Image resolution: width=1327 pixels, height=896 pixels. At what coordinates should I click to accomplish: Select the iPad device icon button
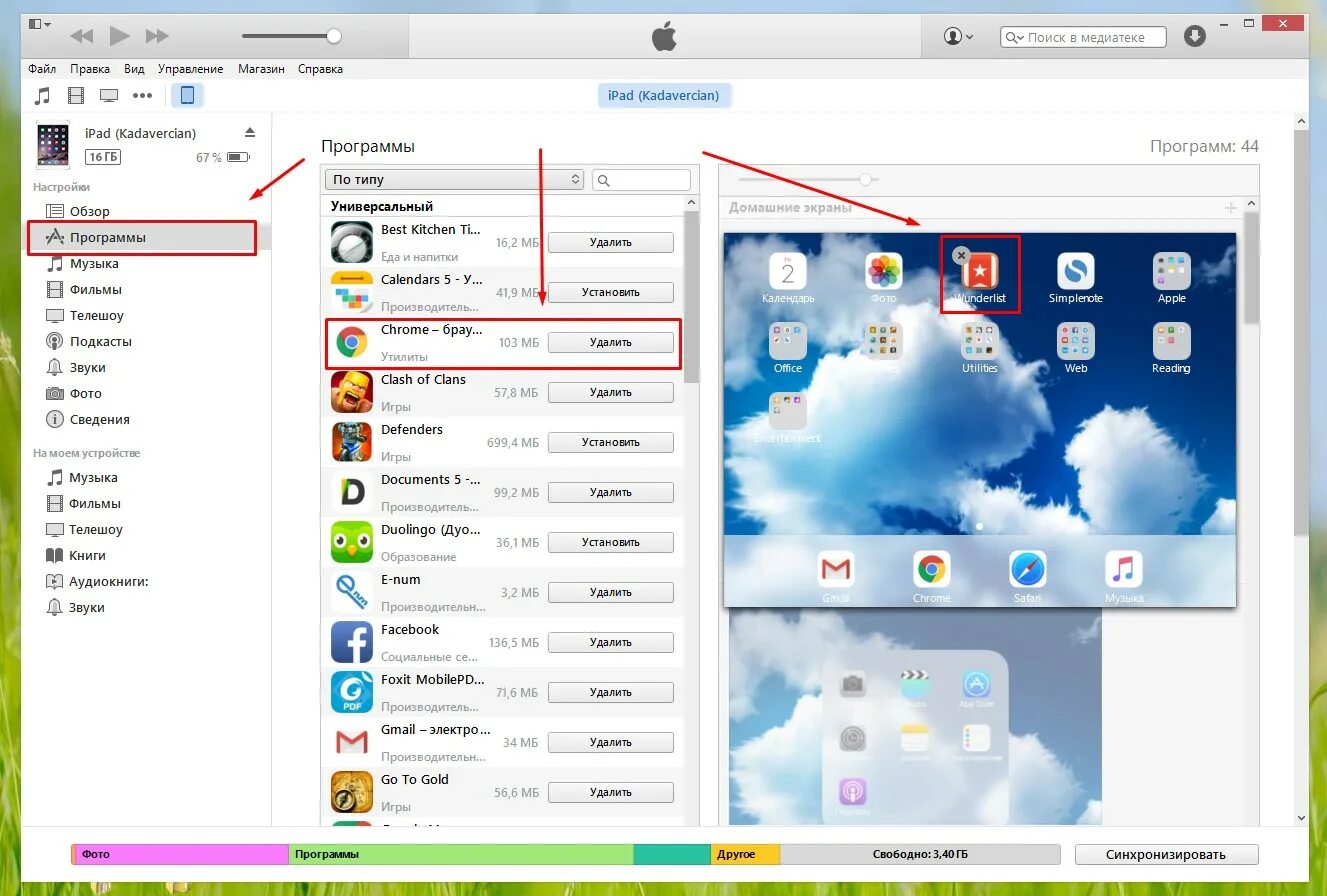pyautogui.click(x=187, y=96)
